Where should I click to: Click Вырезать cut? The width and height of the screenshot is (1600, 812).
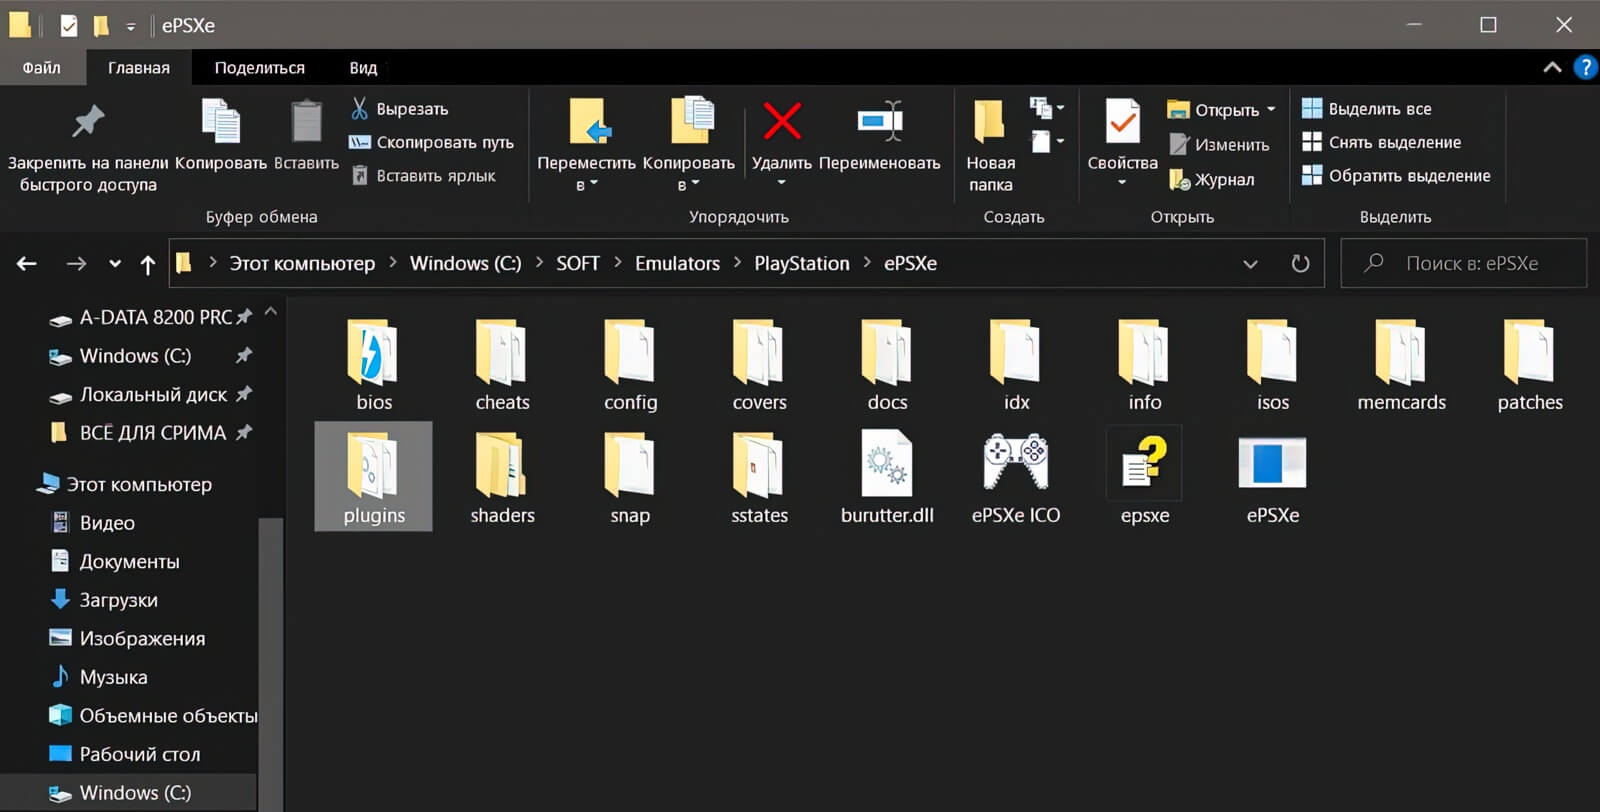pos(400,109)
